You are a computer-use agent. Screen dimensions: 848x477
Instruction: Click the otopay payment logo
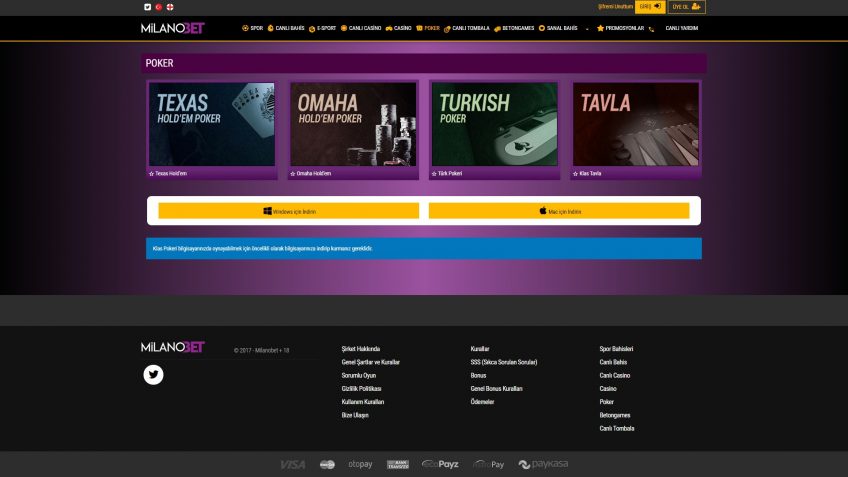click(x=360, y=464)
